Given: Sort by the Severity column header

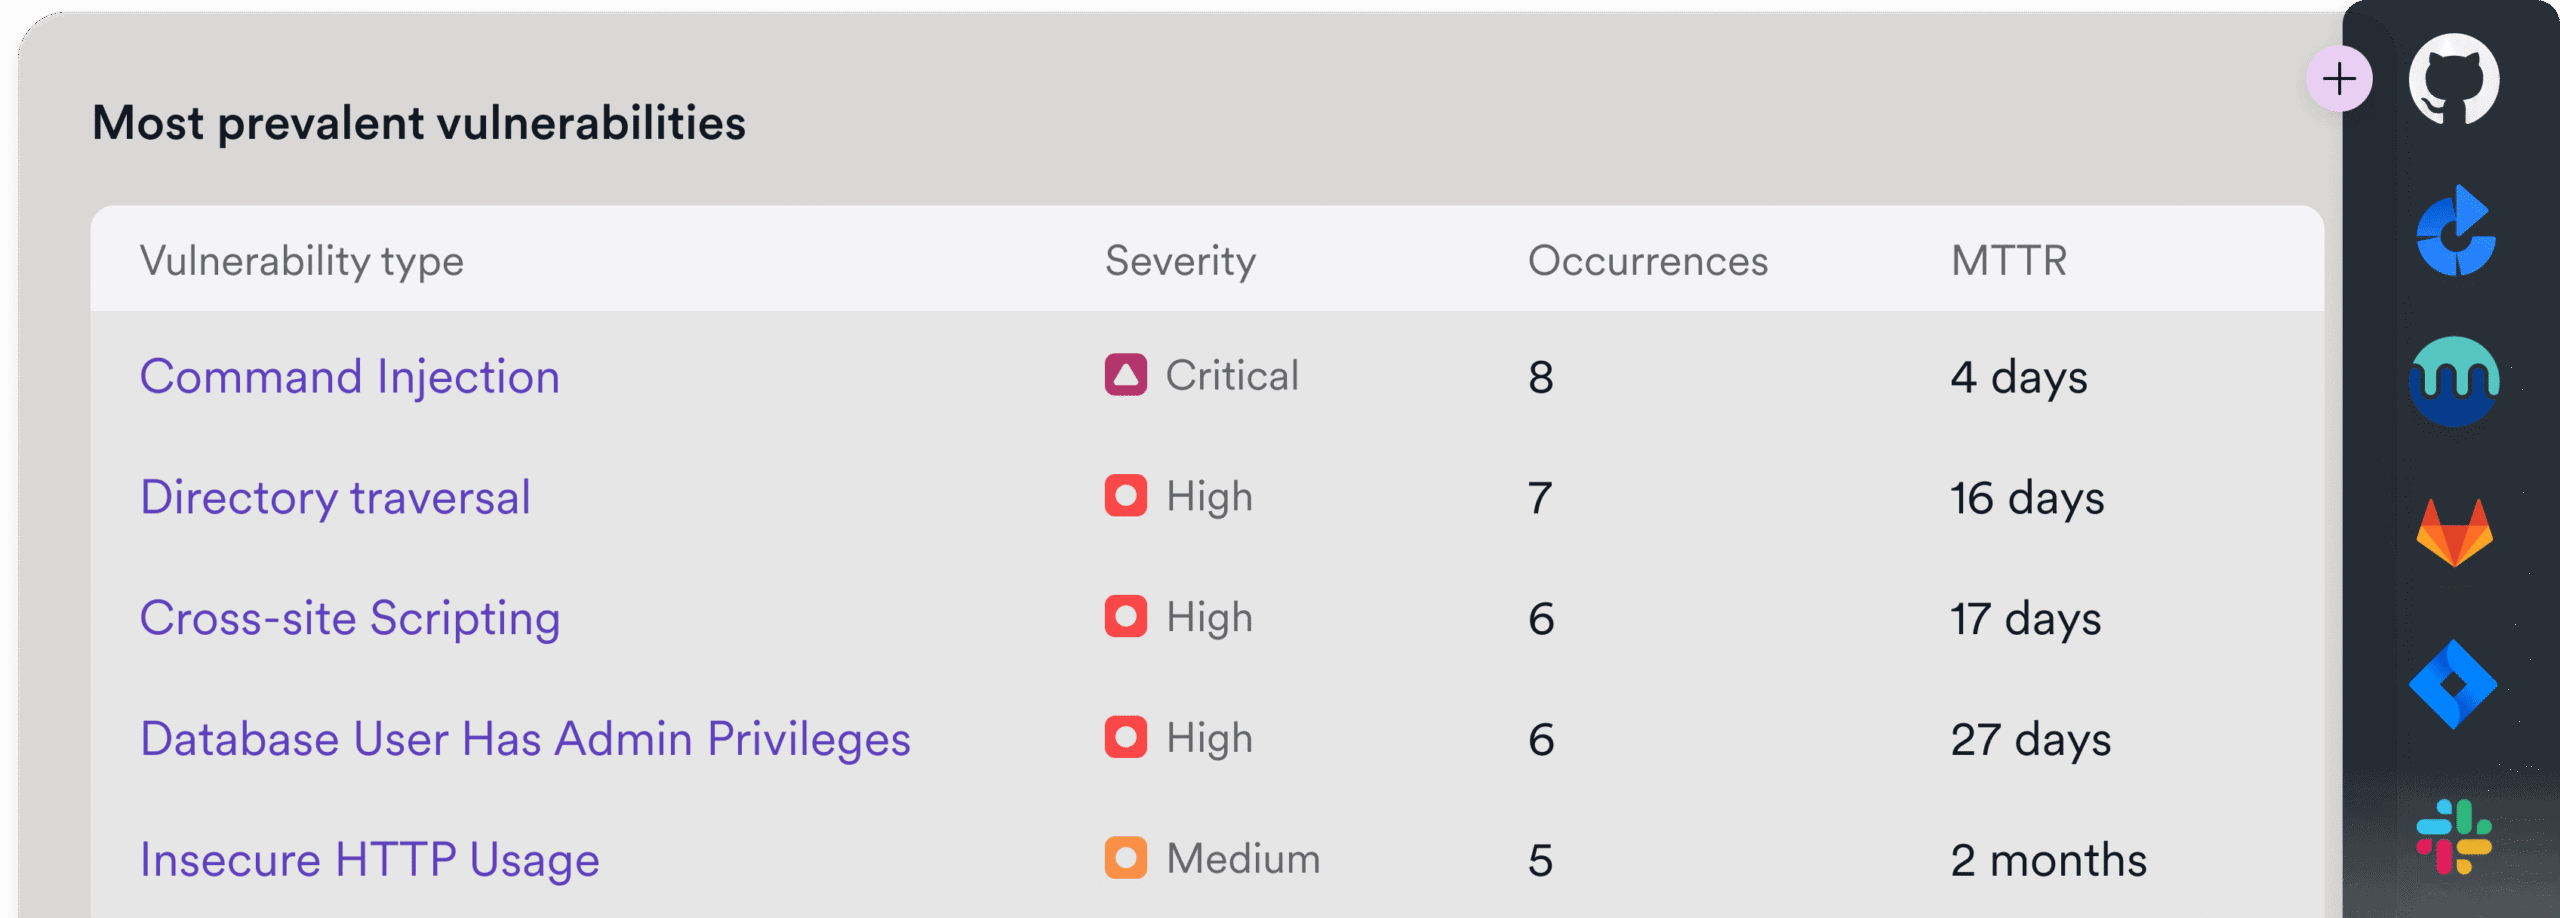Looking at the screenshot, I should [x=1180, y=261].
